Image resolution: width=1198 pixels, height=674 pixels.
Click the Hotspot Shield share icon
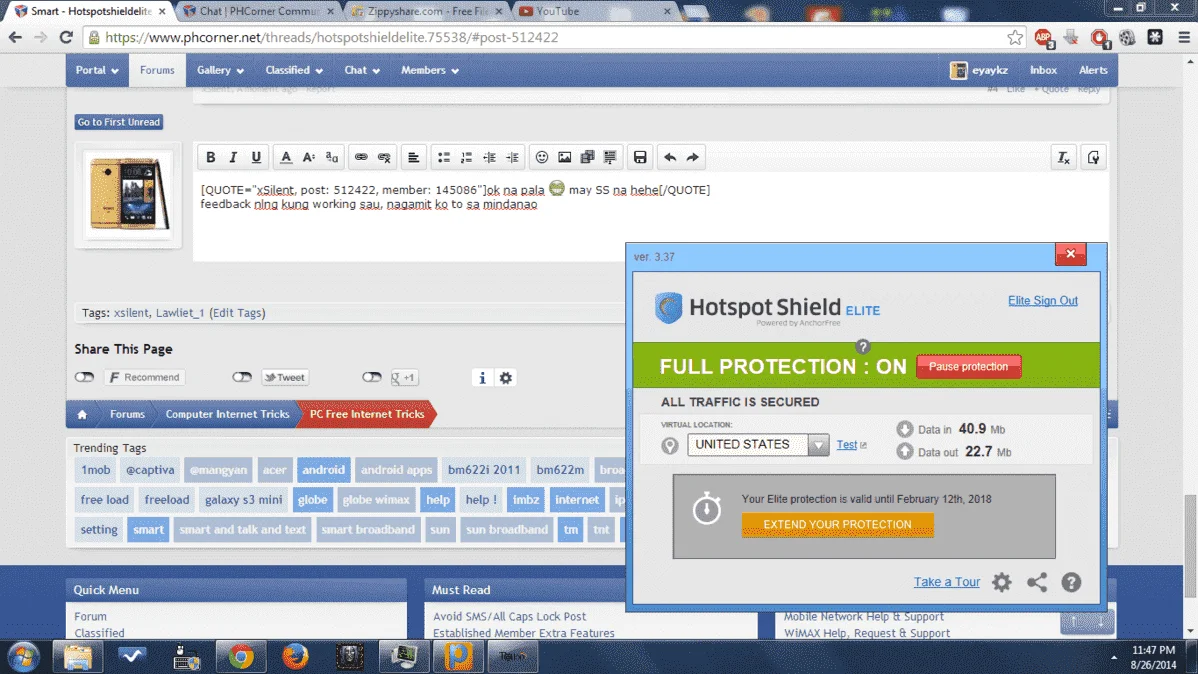[1037, 582]
